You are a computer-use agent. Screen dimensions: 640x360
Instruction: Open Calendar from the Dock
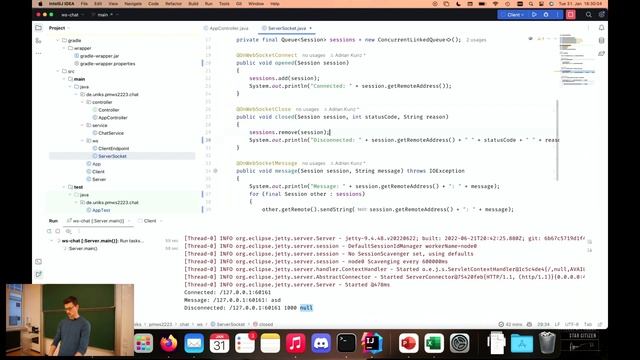pos(219,343)
